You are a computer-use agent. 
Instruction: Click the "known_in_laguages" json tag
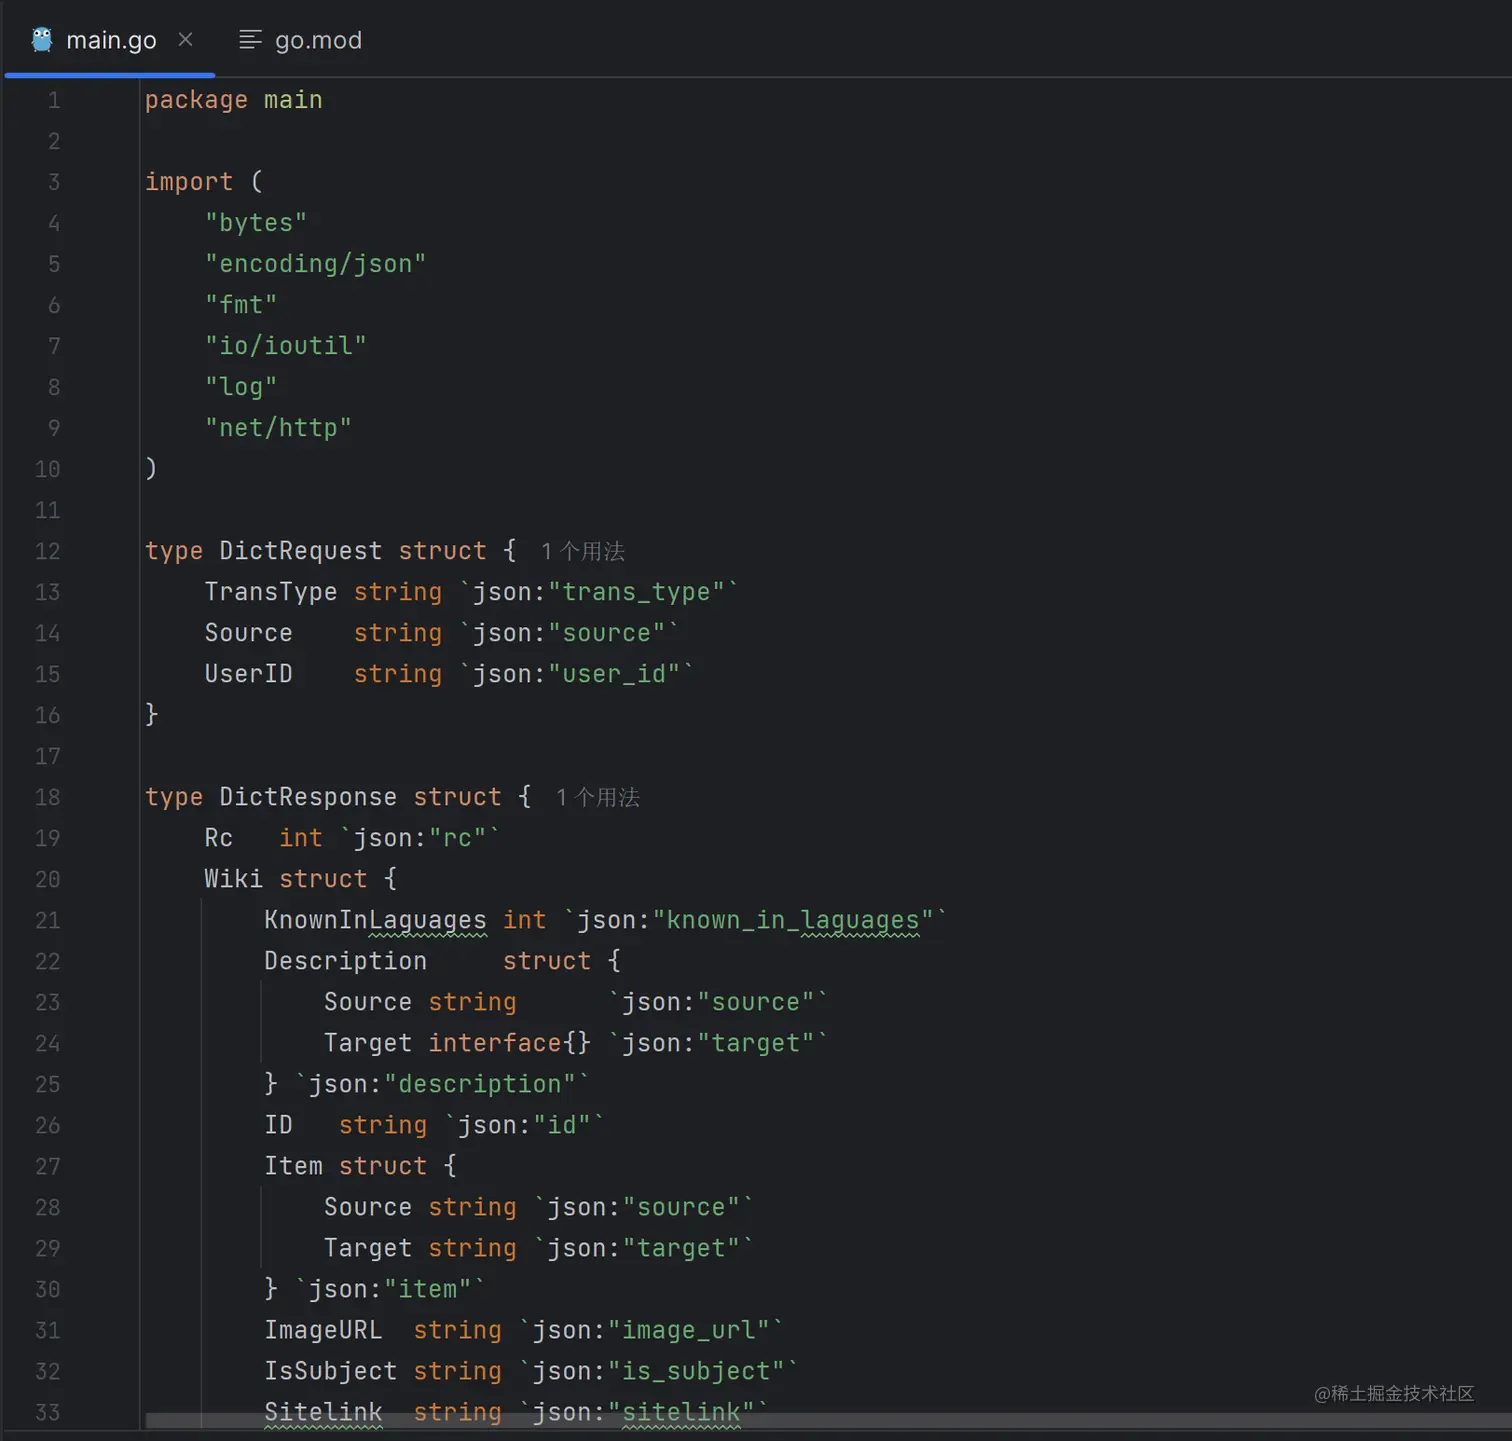[x=793, y=920]
